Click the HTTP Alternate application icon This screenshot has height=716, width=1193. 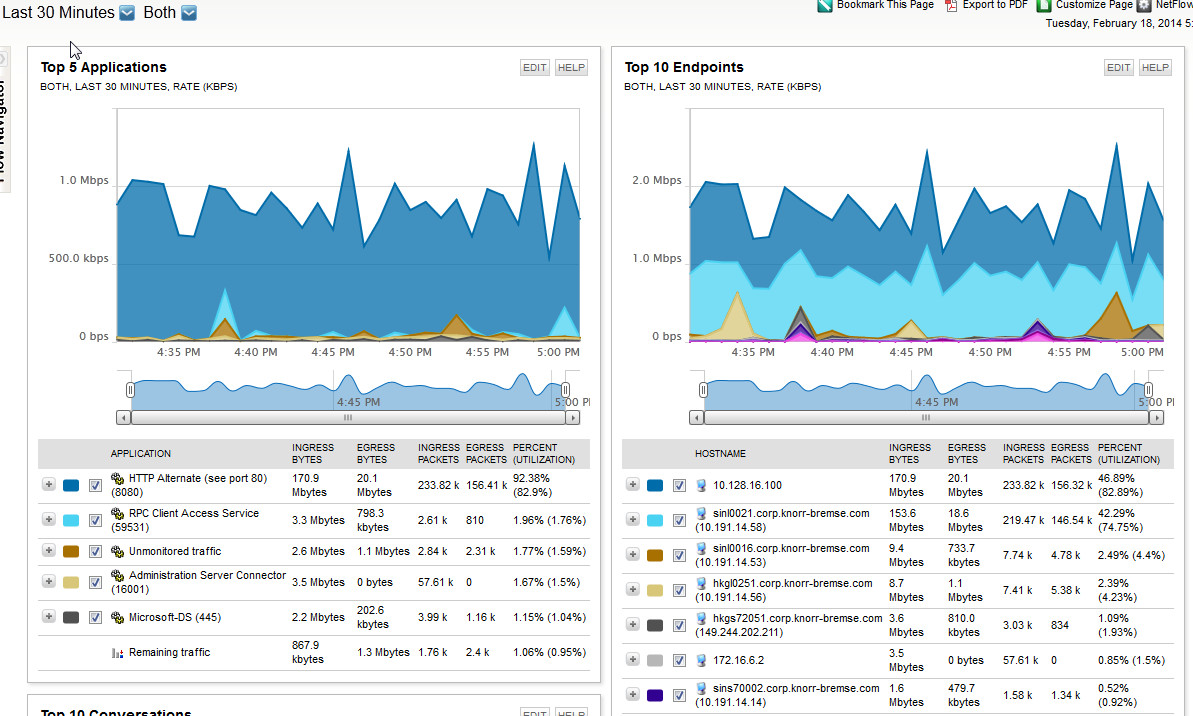click(117, 479)
